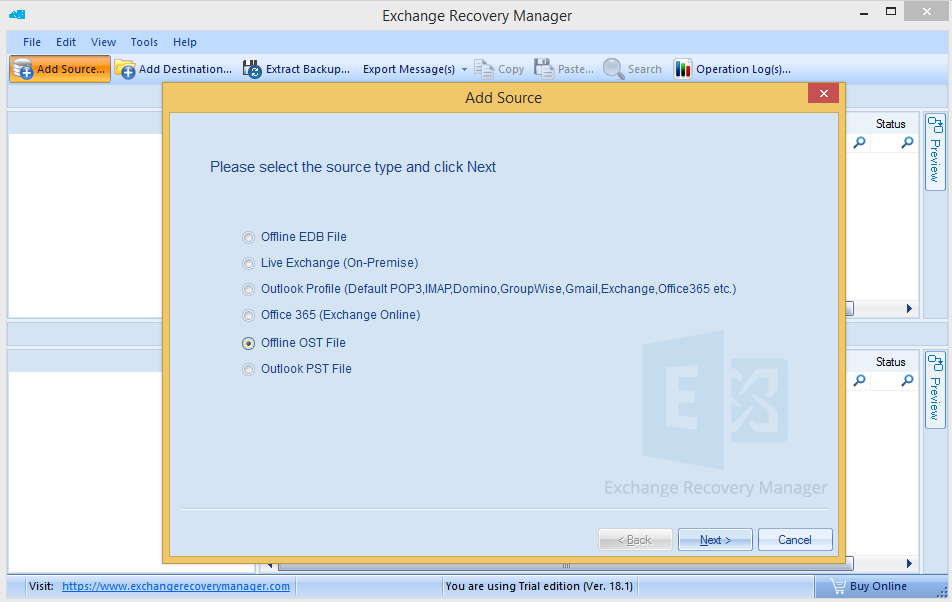This screenshot has width=952, height=602.
Task: Select Outlook Profile source option
Action: pos(489,289)
